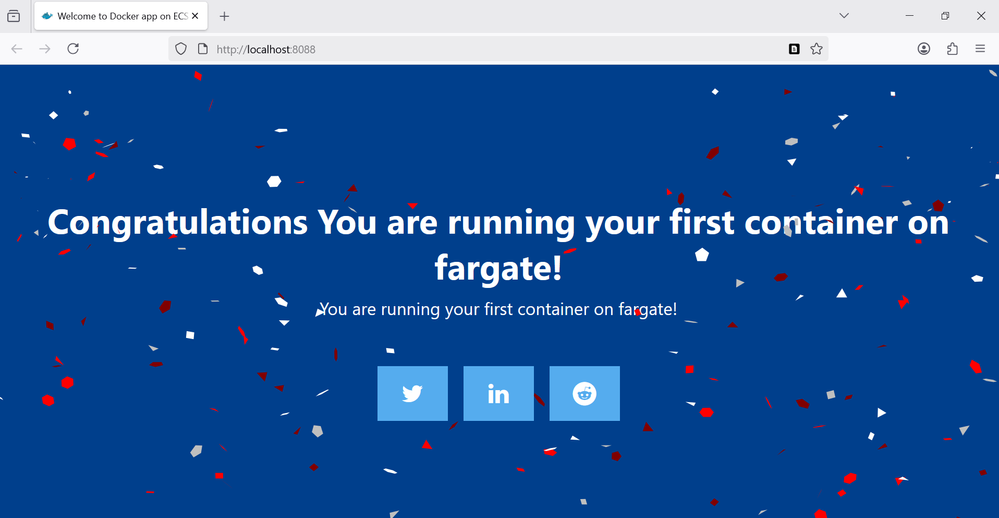Open Firefox View from the tab bar
This screenshot has height=518, width=999.
click(14, 16)
